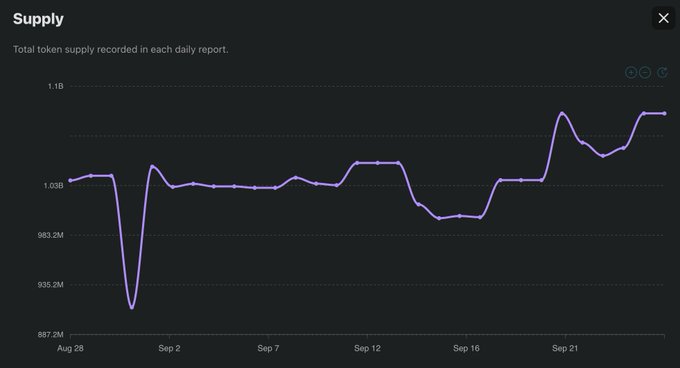Click the Sep 2 x-axis label

click(169, 348)
